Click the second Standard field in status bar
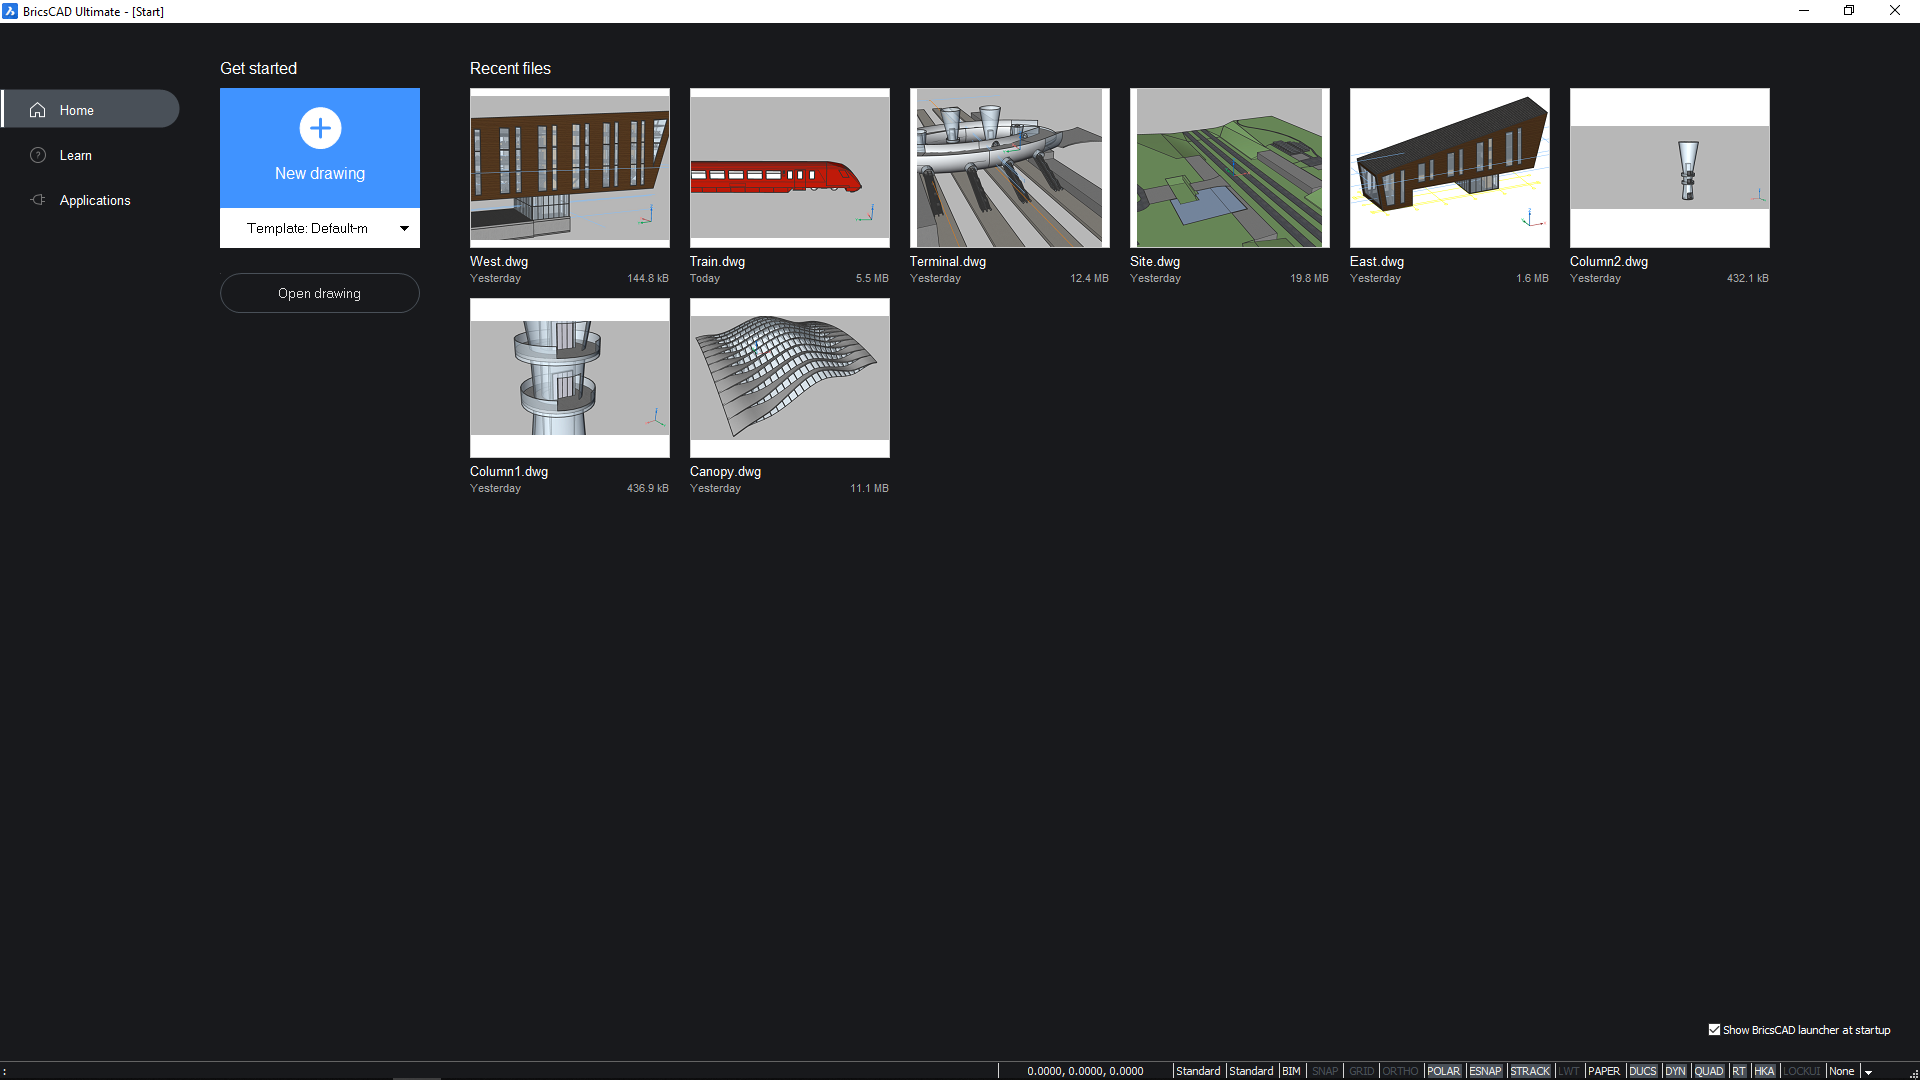The width and height of the screenshot is (1920, 1080). [x=1251, y=1071]
